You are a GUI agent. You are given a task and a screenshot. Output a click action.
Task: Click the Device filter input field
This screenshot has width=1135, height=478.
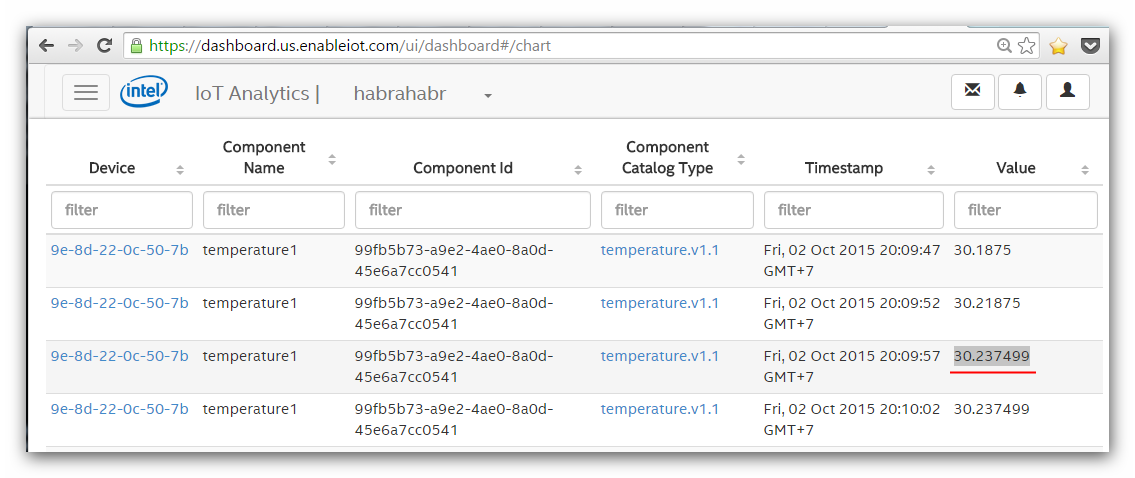click(x=121, y=210)
